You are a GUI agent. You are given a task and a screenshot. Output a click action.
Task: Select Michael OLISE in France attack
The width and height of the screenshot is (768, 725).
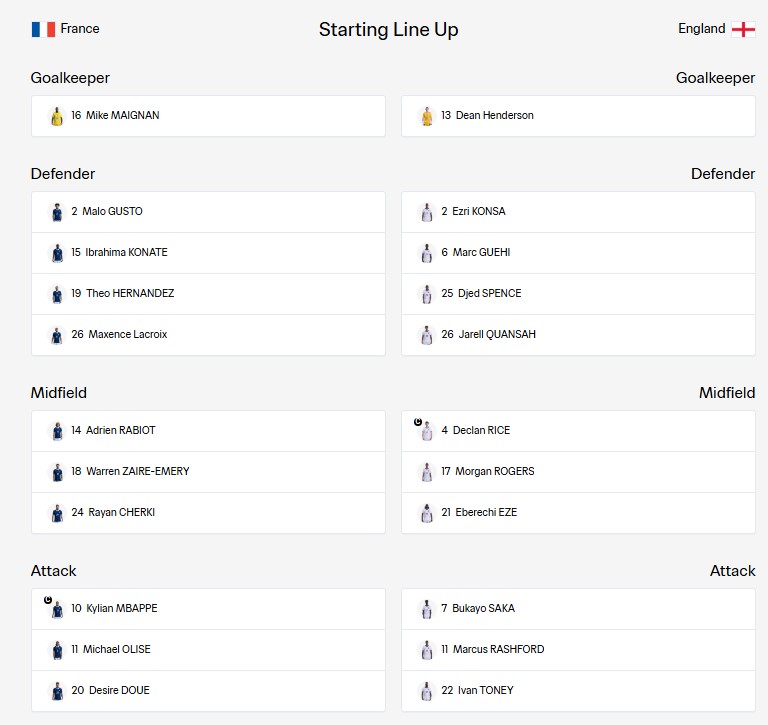point(208,650)
